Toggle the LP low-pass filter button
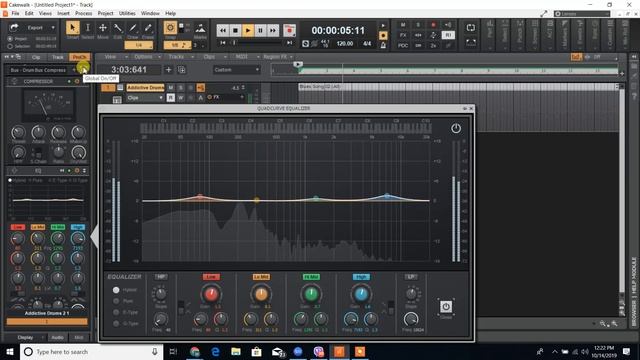 pyautogui.click(x=411, y=277)
